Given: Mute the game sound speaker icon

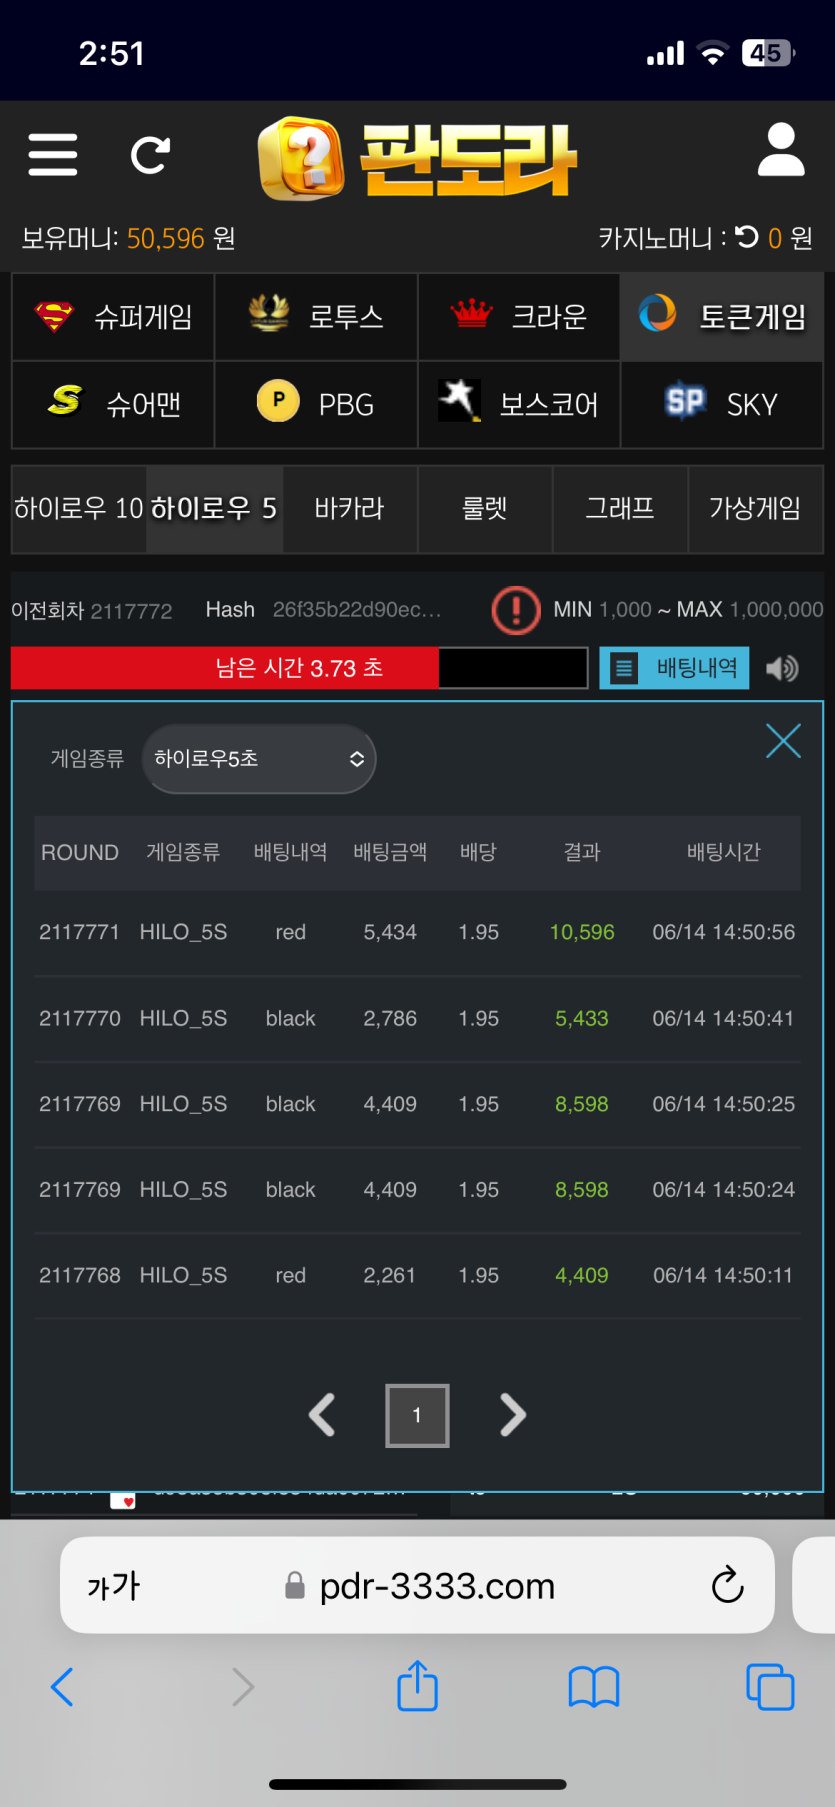Looking at the screenshot, I should click(782, 668).
